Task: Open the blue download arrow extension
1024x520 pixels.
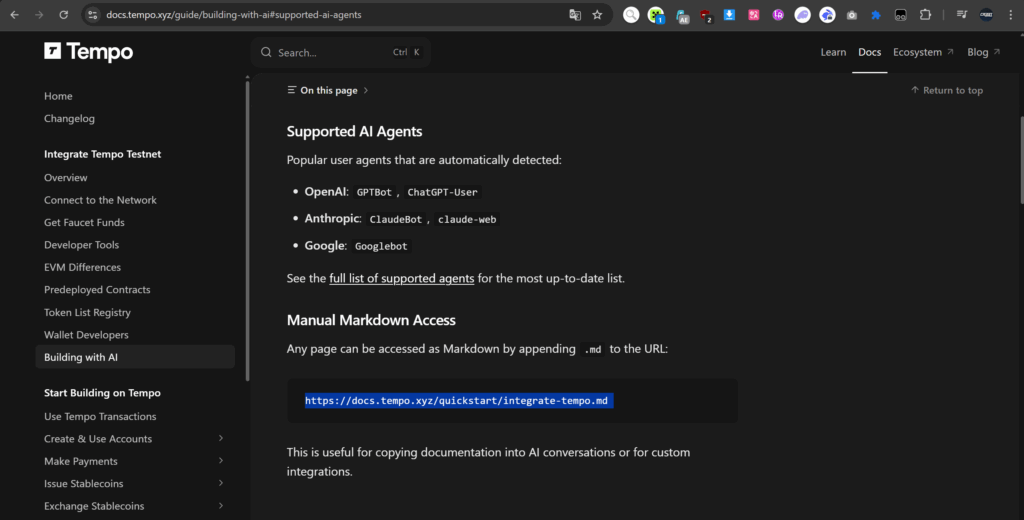Action: [729, 14]
